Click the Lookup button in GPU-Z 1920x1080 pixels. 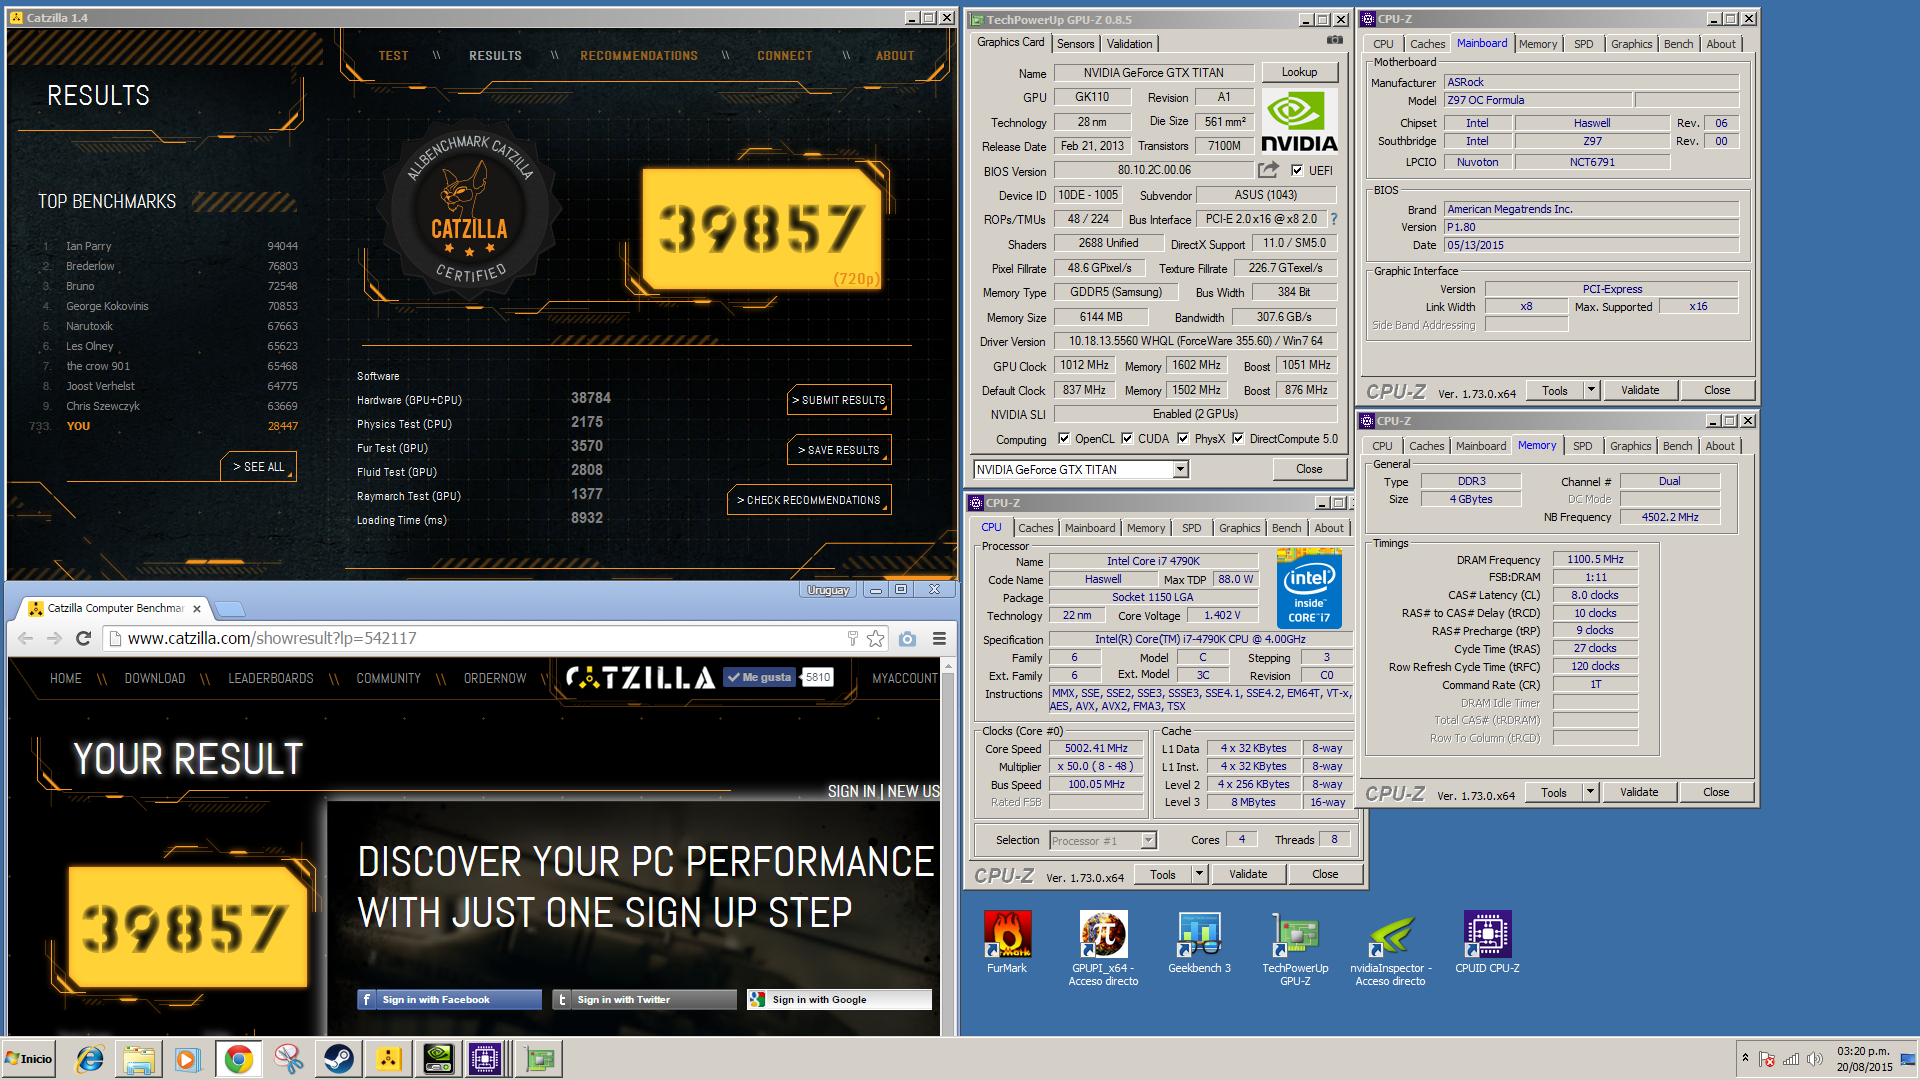coord(1299,72)
